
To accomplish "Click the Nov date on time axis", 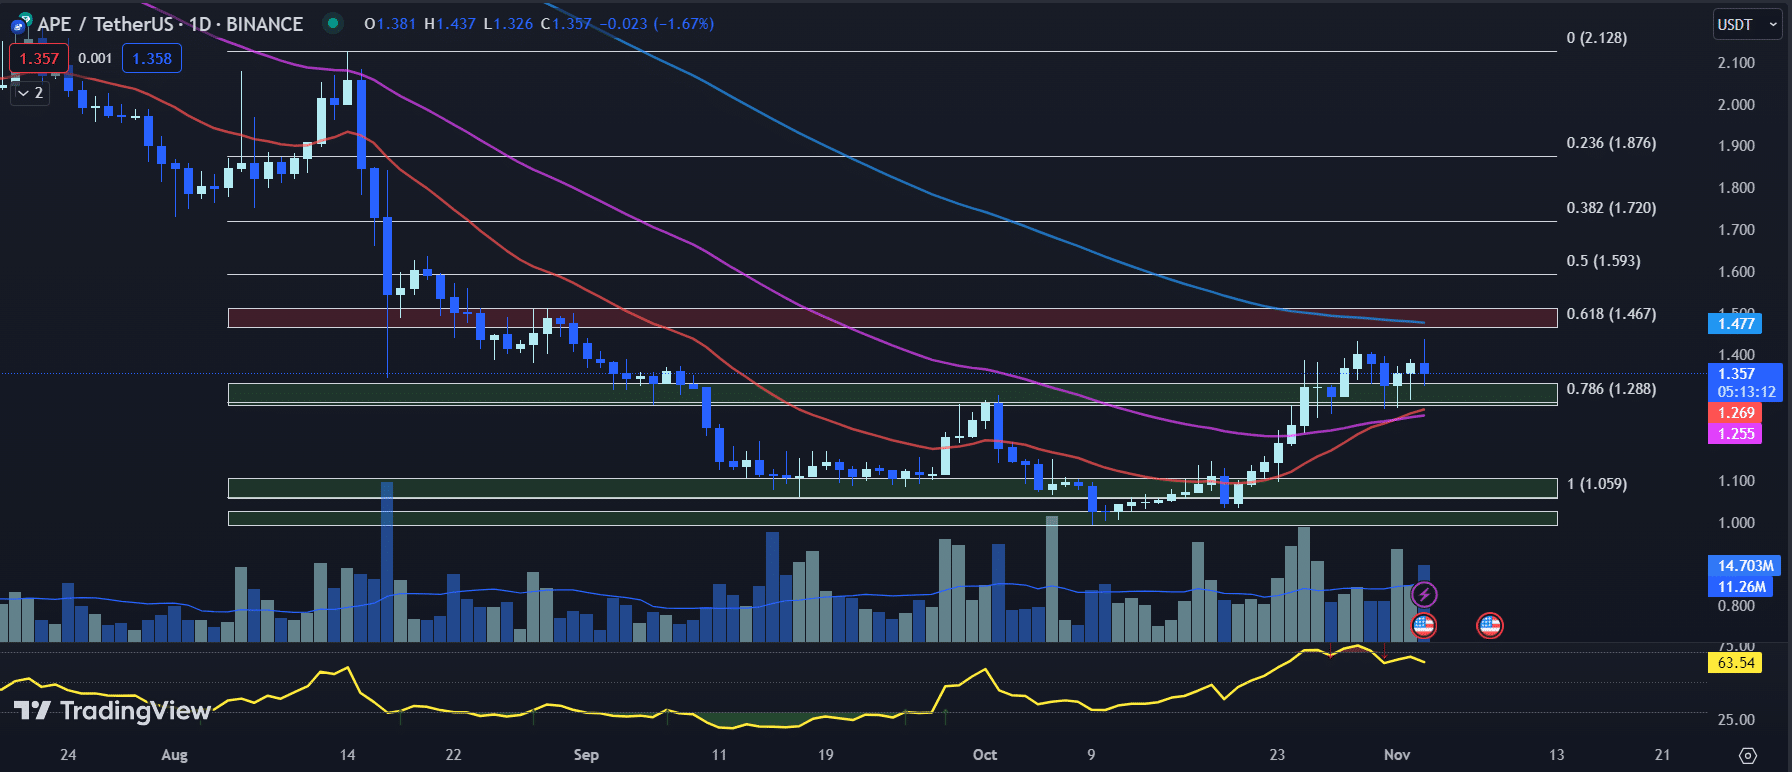I will (x=1396, y=755).
